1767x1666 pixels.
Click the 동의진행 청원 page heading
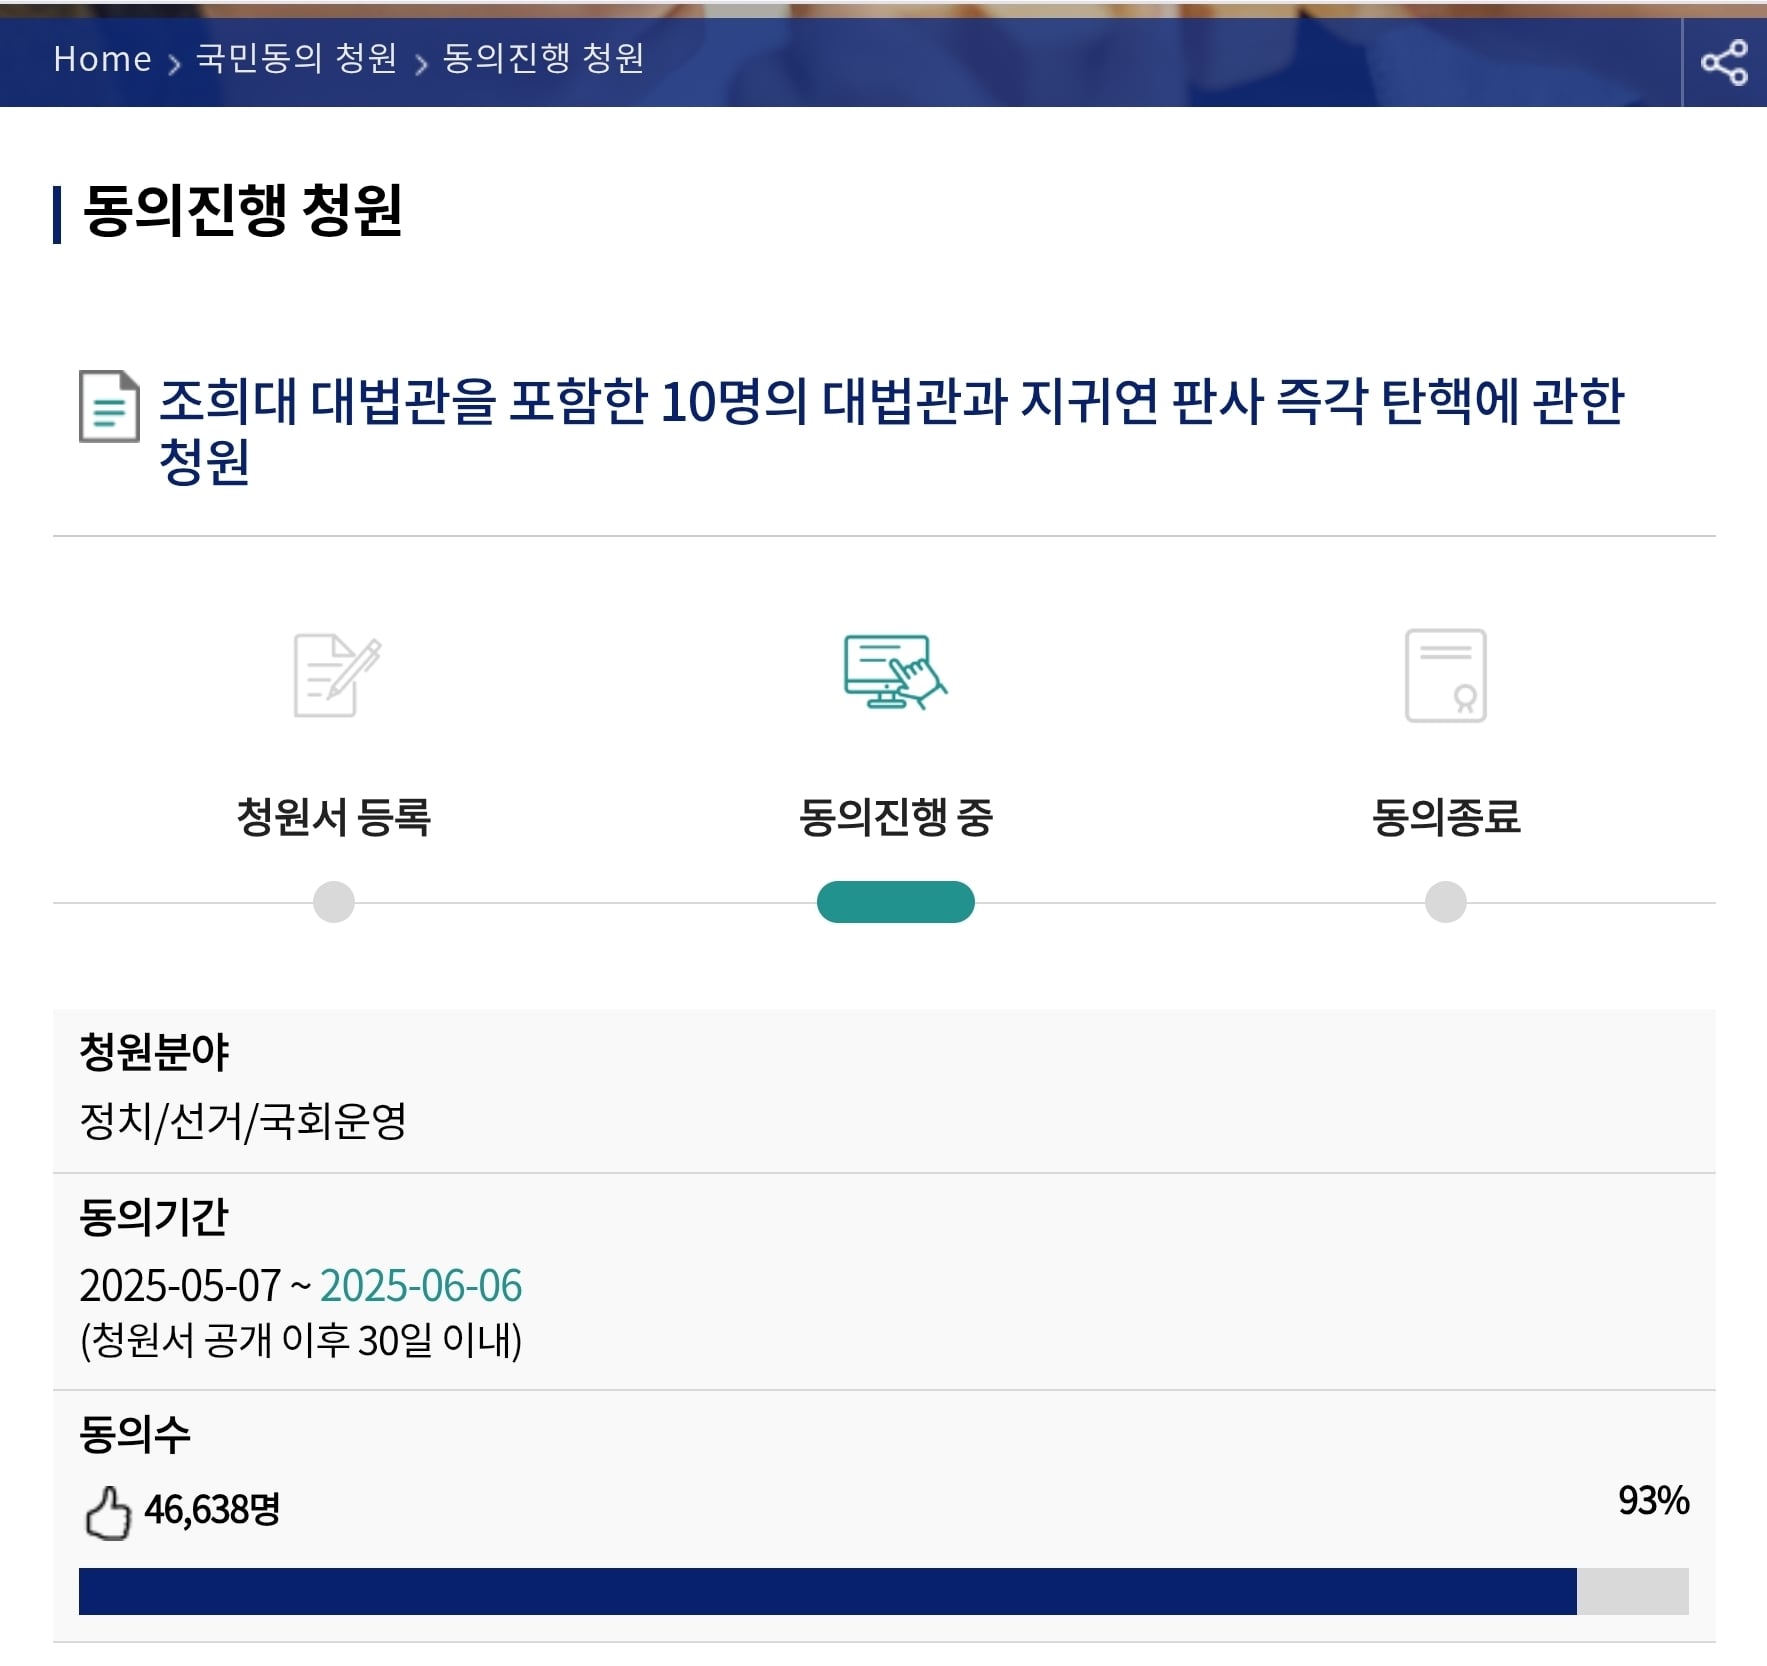click(x=242, y=211)
